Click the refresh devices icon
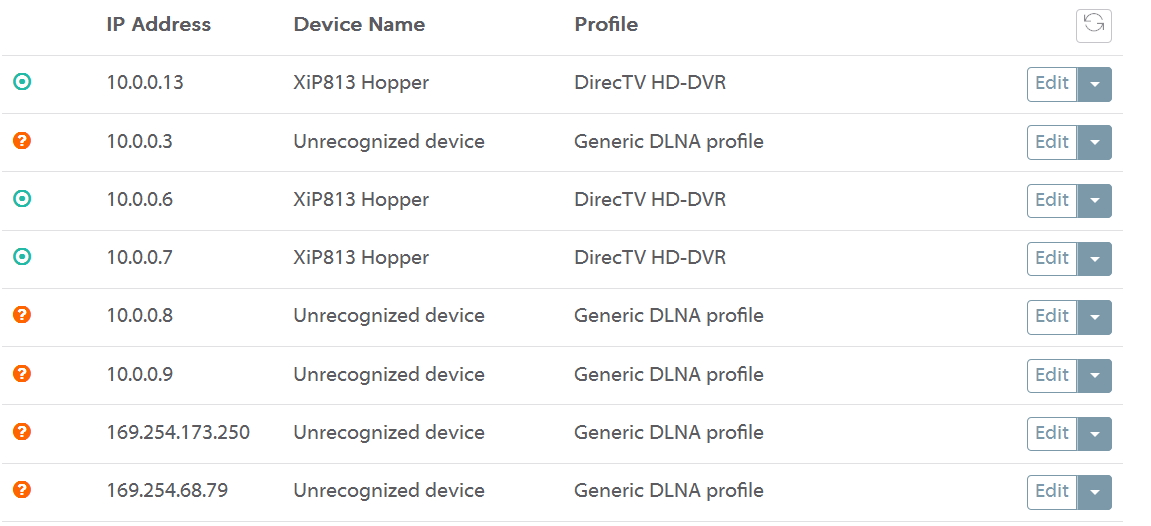Image resolution: width=1151 pixels, height=526 pixels. pyautogui.click(x=1093, y=25)
